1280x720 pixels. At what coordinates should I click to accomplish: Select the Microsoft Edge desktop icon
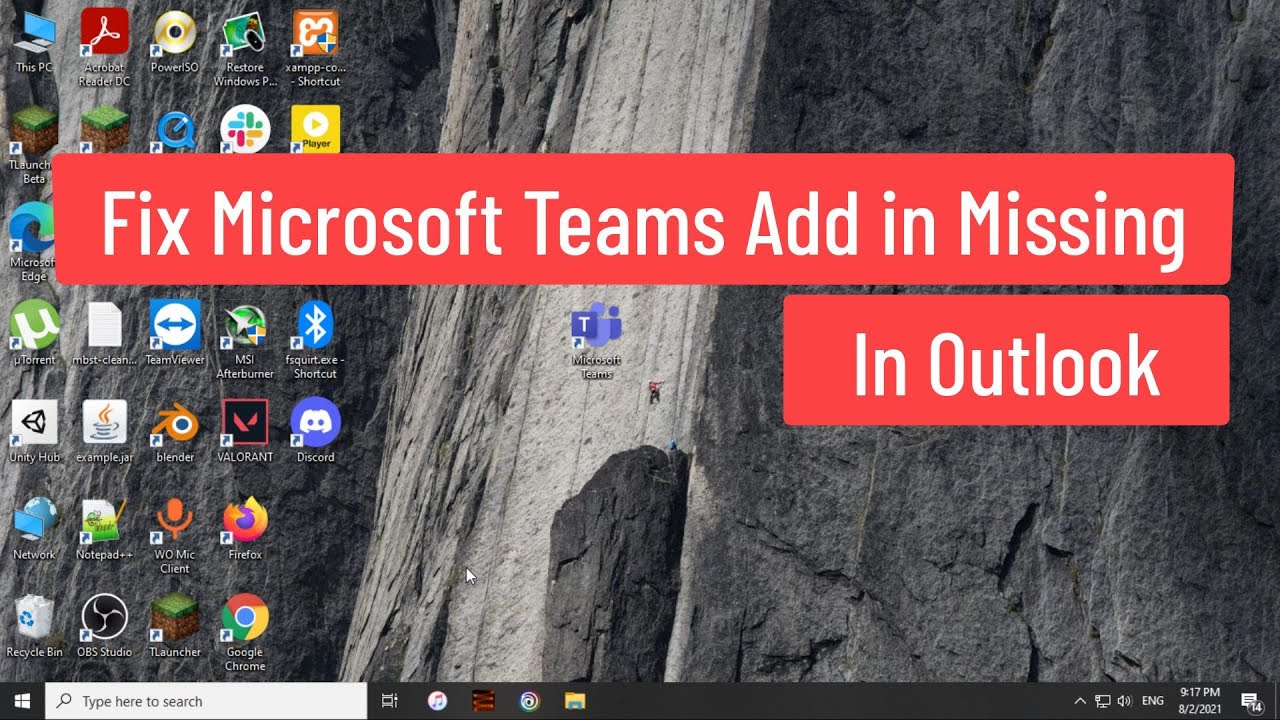34,243
